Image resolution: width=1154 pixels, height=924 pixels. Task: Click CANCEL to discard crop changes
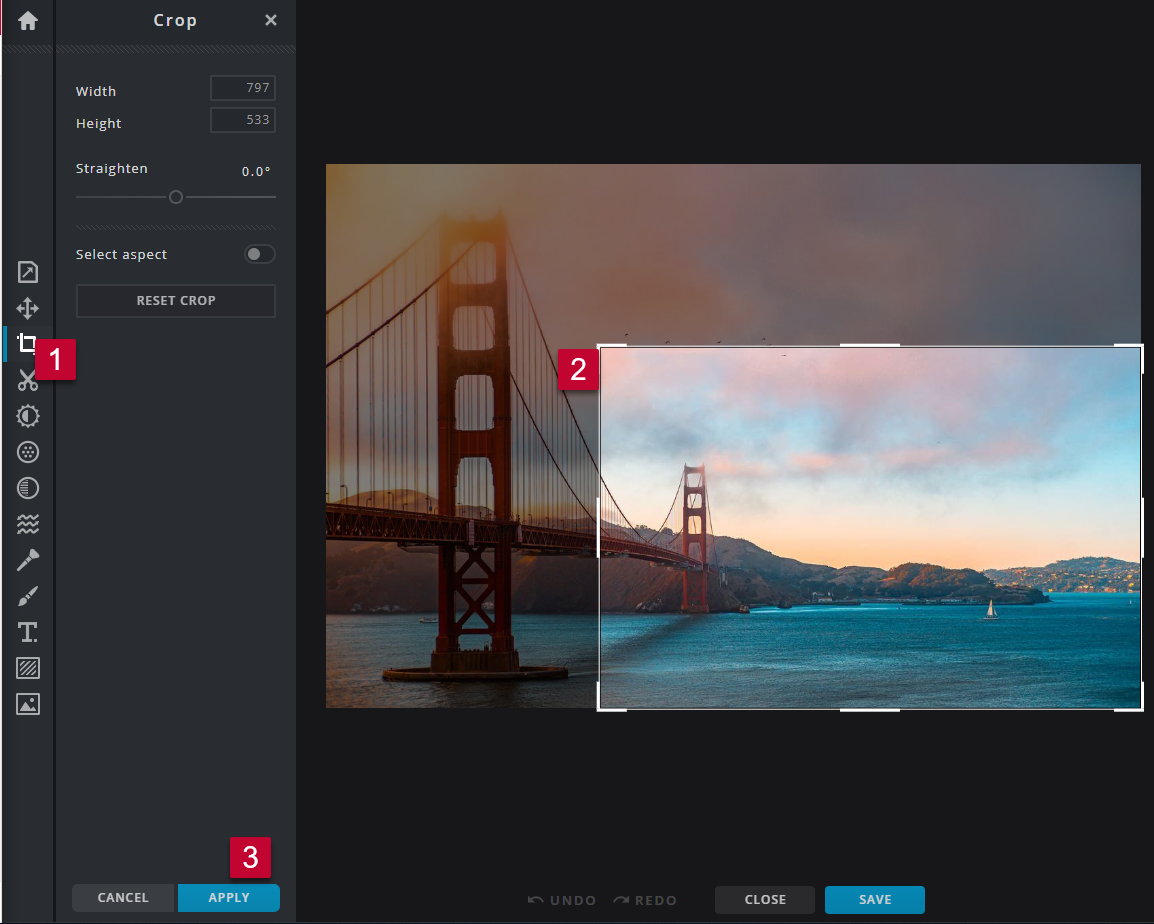tap(123, 897)
